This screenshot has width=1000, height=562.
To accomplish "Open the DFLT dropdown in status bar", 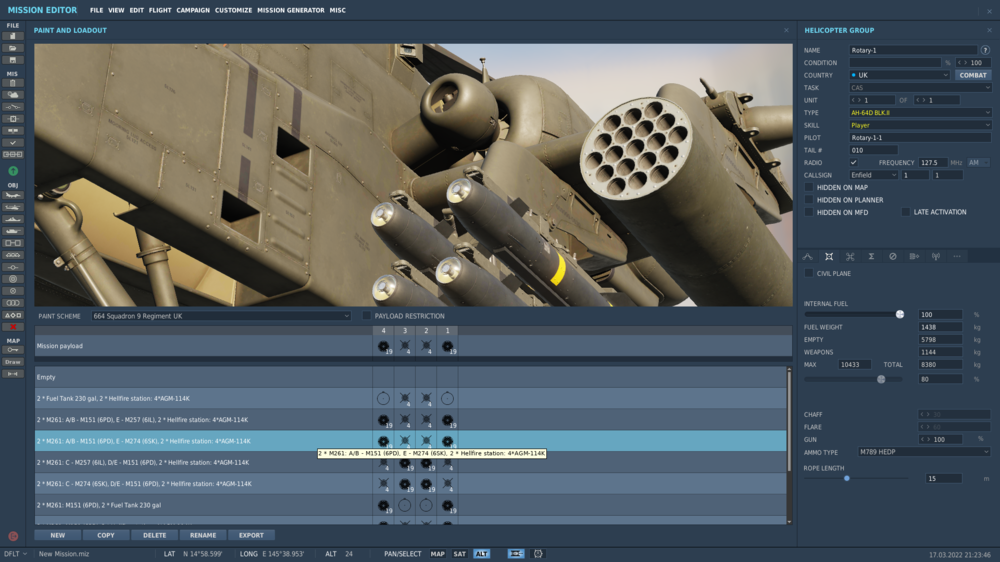I will pos(15,554).
